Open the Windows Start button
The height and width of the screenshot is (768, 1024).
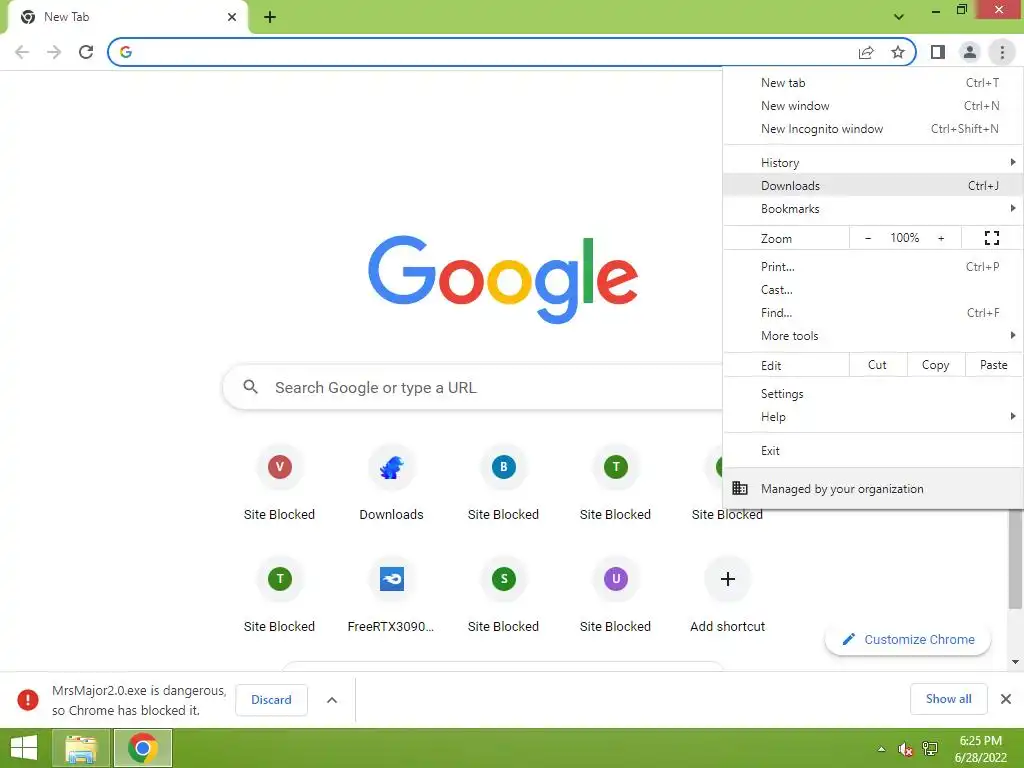click(x=24, y=748)
